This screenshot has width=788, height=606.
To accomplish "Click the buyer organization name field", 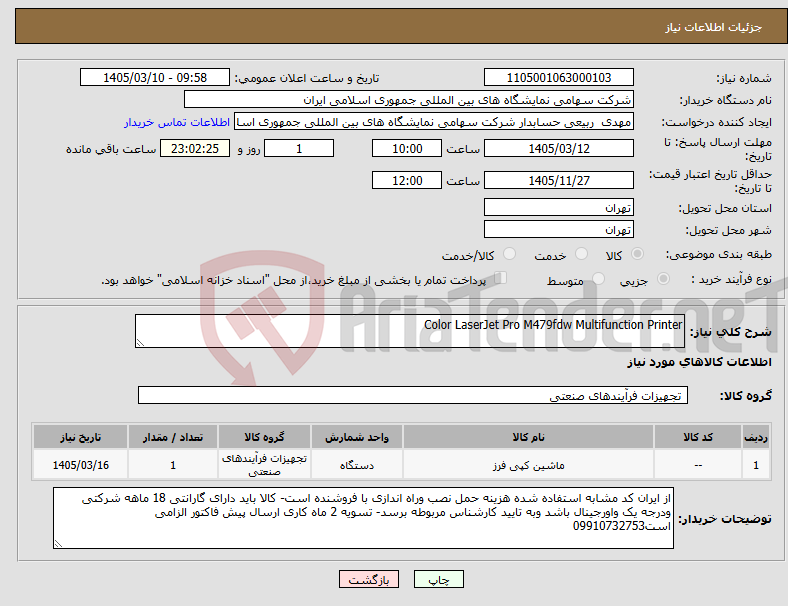I will 409,99.
